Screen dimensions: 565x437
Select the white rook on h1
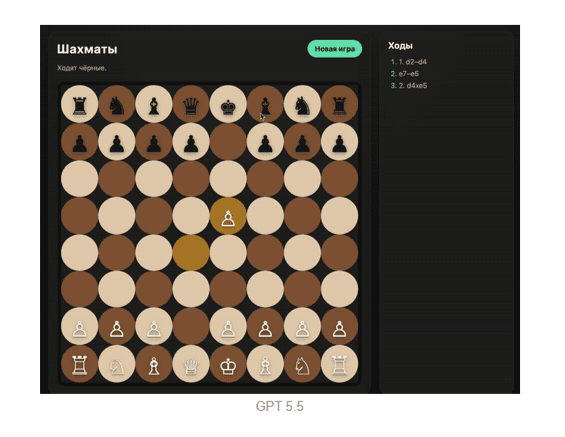(339, 364)
